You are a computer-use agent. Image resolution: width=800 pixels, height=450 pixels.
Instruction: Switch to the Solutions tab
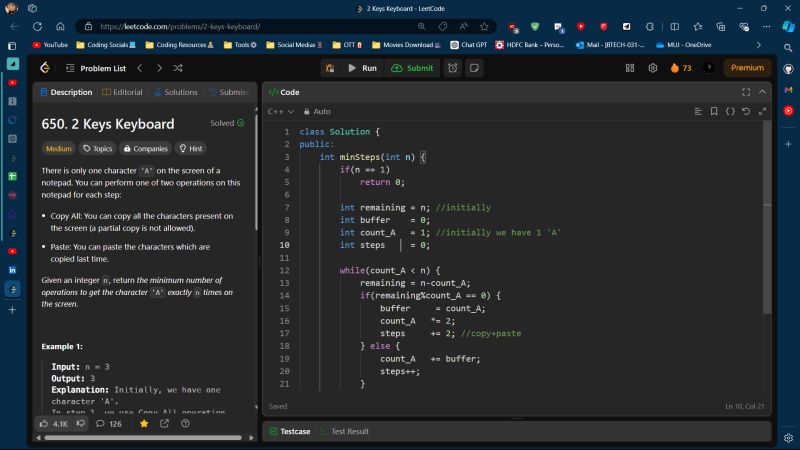pos(176,92)
